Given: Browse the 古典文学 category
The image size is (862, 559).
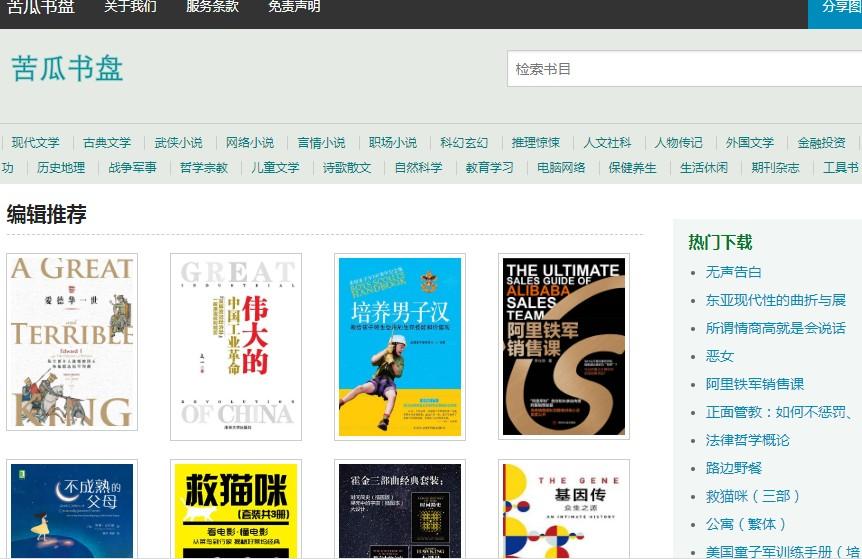Looking at the screenshot, I should tap(107, 143).
